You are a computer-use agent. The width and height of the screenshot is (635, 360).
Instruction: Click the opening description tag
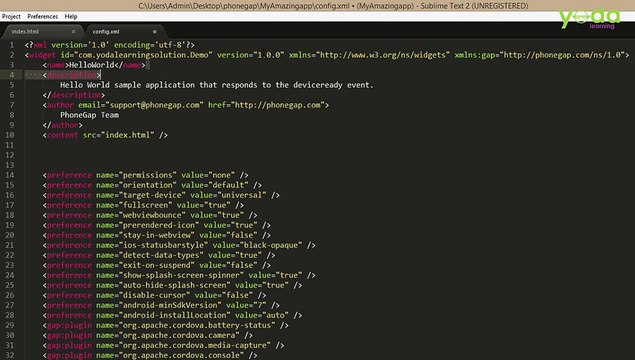click(x=72, y=75)
